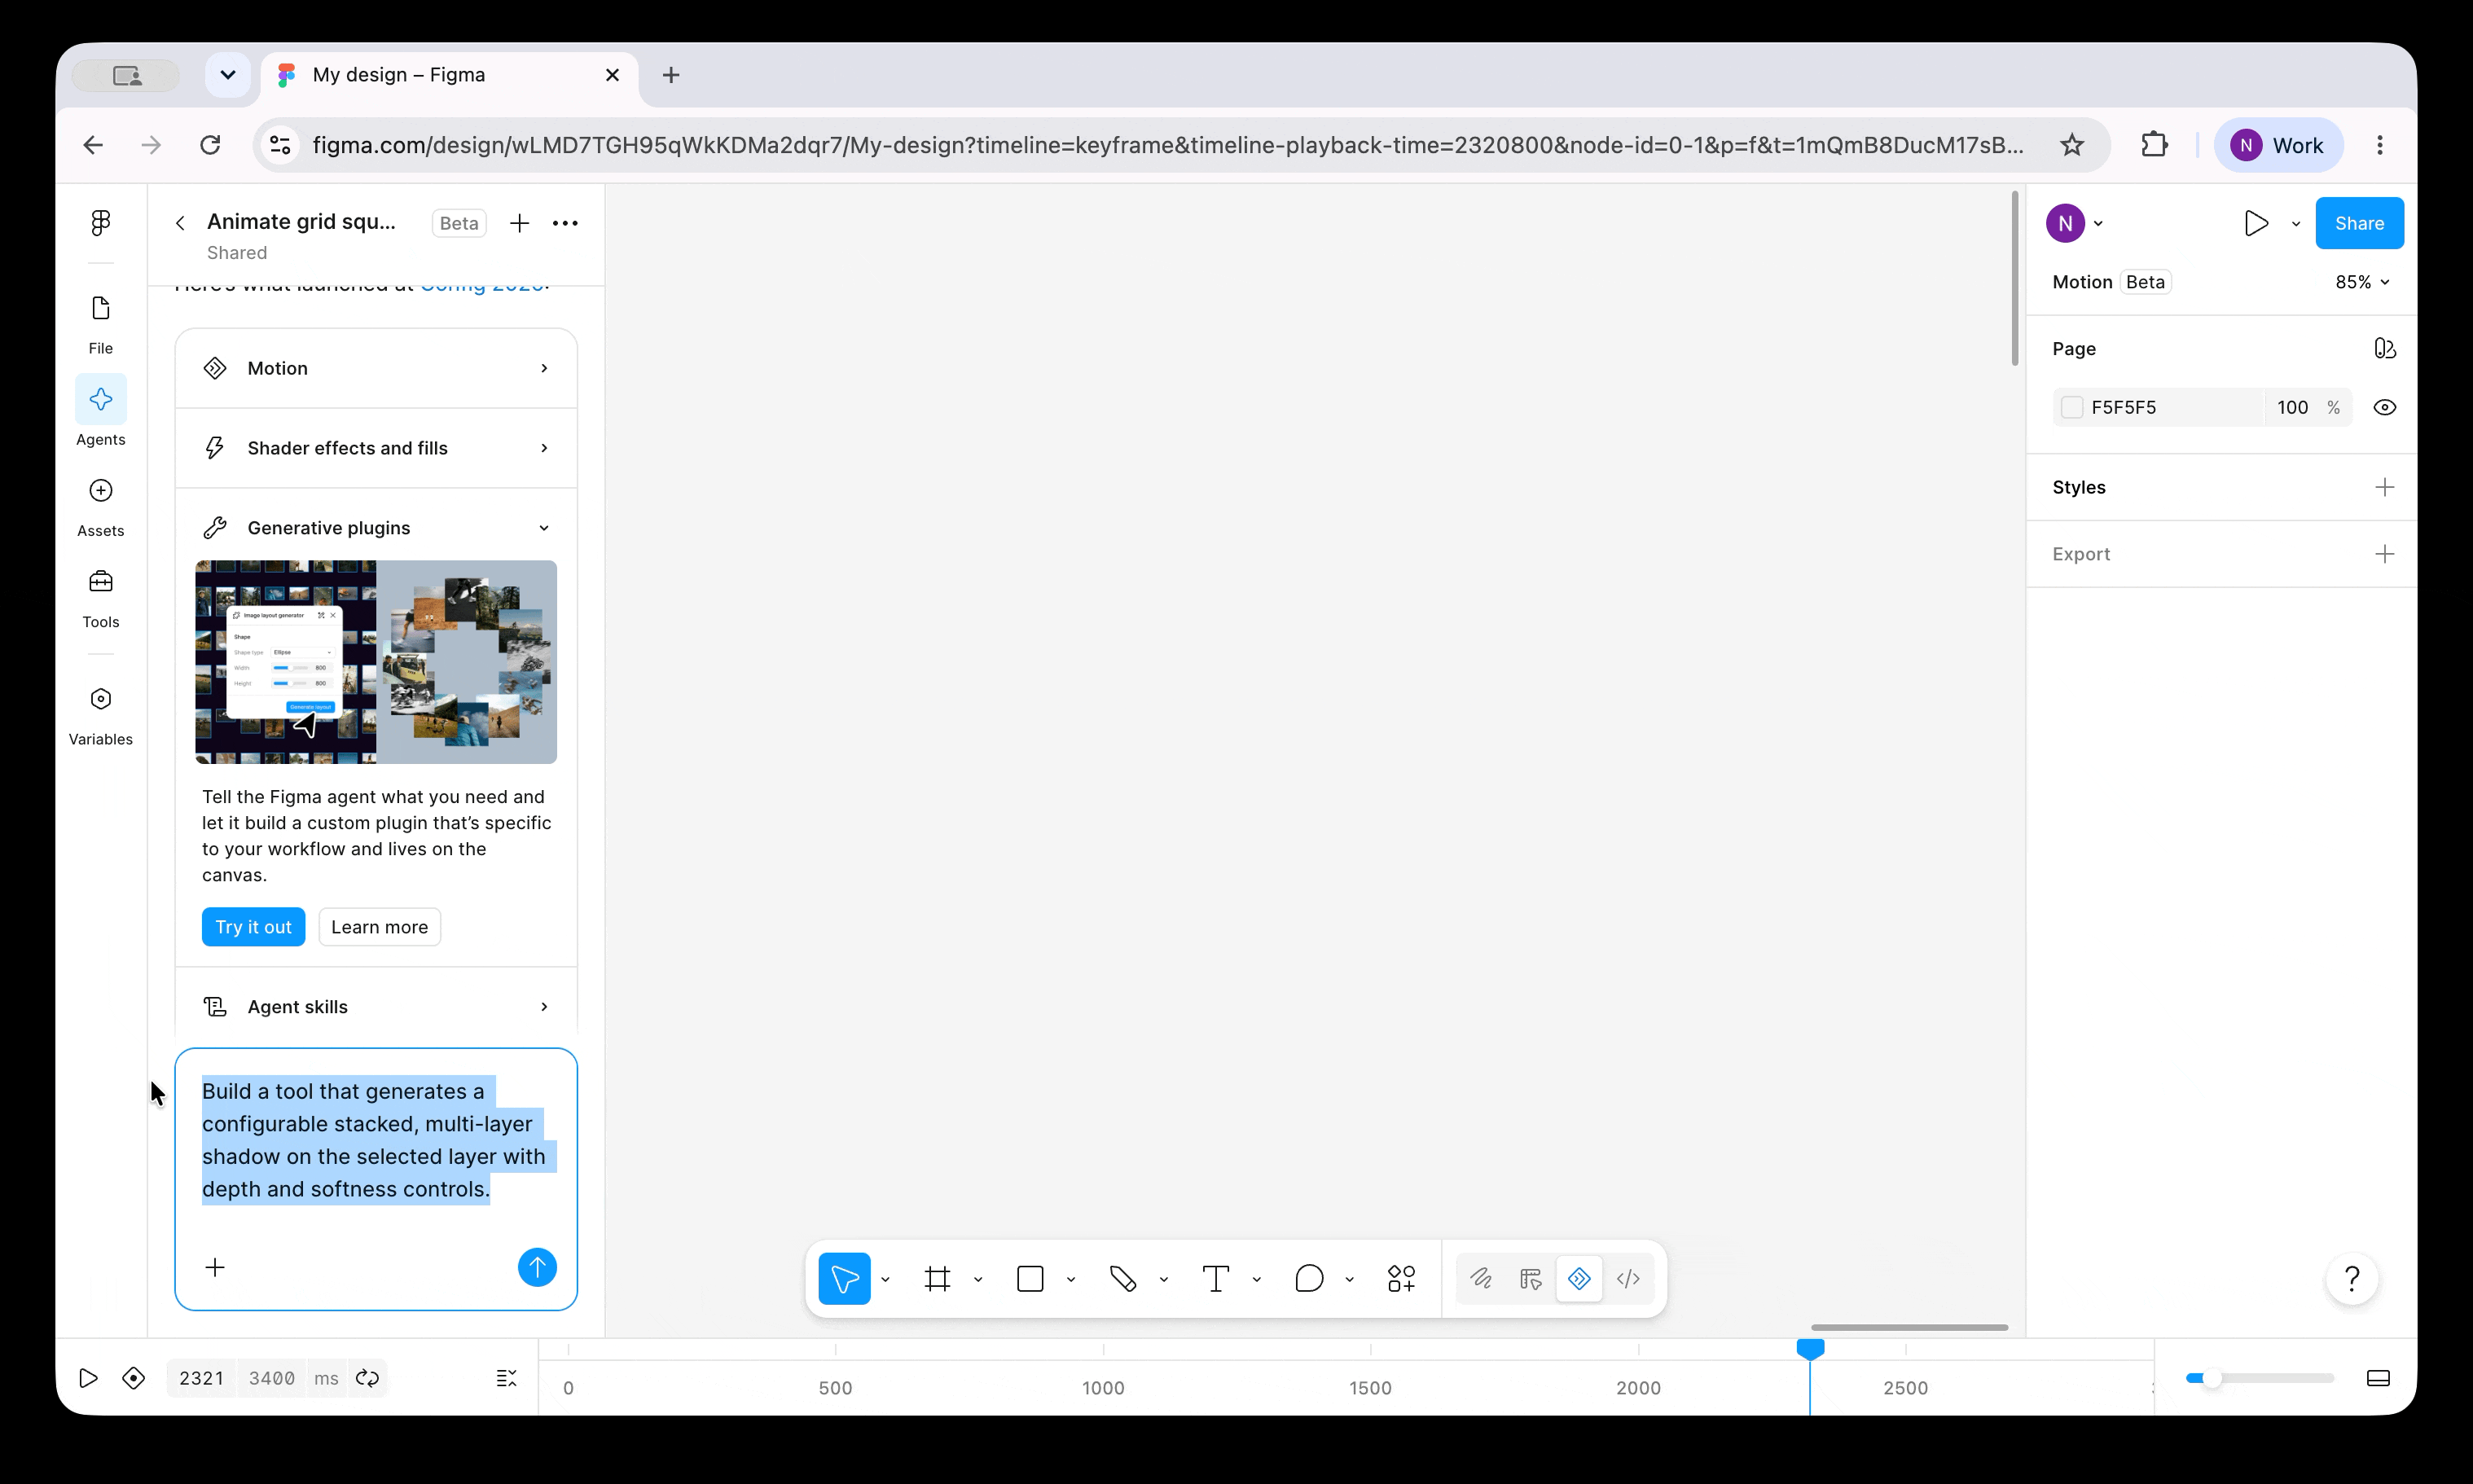2473x1484 pixels.
Task: Click the Try it out button
Action: tap(253, 927)
